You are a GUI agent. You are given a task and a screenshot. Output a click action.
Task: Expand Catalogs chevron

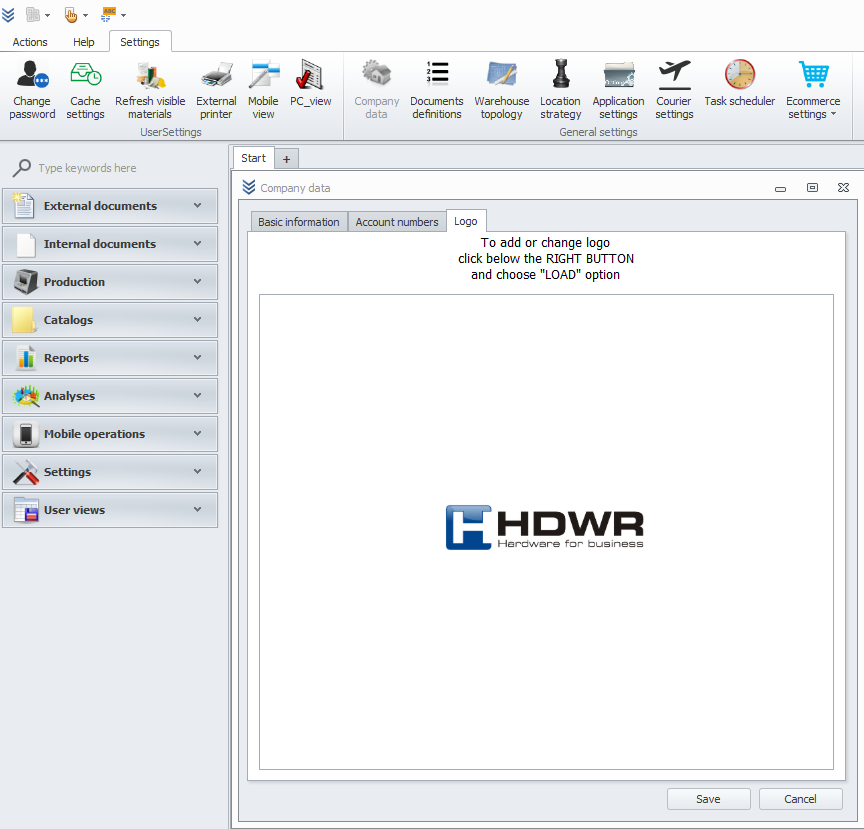(197, 320)
